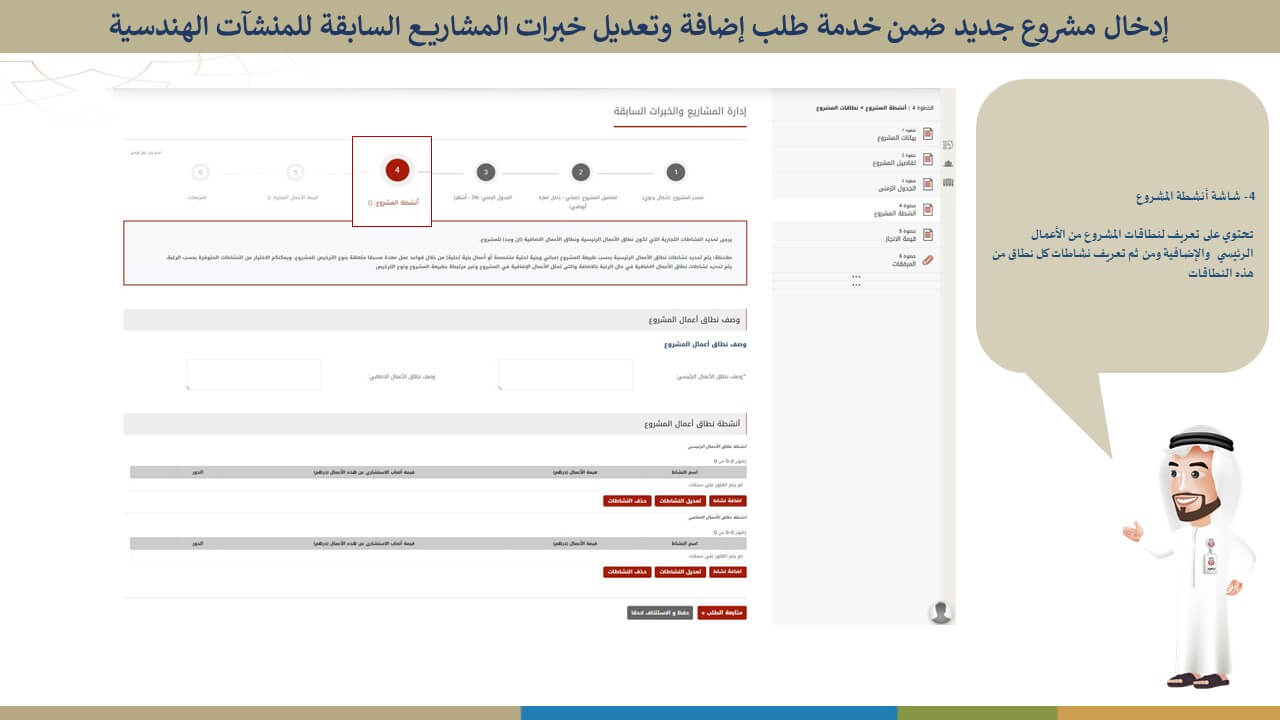Click the top folder icon in narrow side strip
Screen dimensions: 1280x720
948,145
